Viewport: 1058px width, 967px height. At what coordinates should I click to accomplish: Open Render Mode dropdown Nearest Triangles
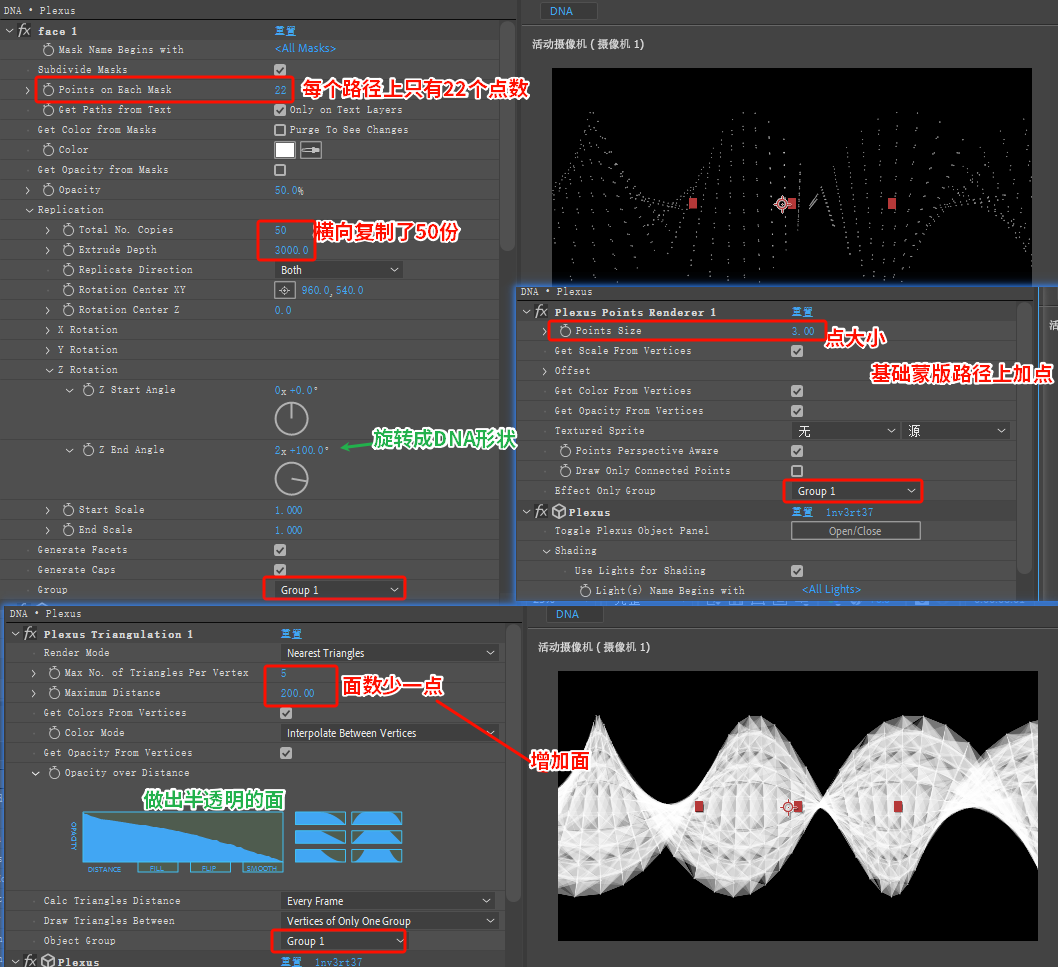(389, 653)
